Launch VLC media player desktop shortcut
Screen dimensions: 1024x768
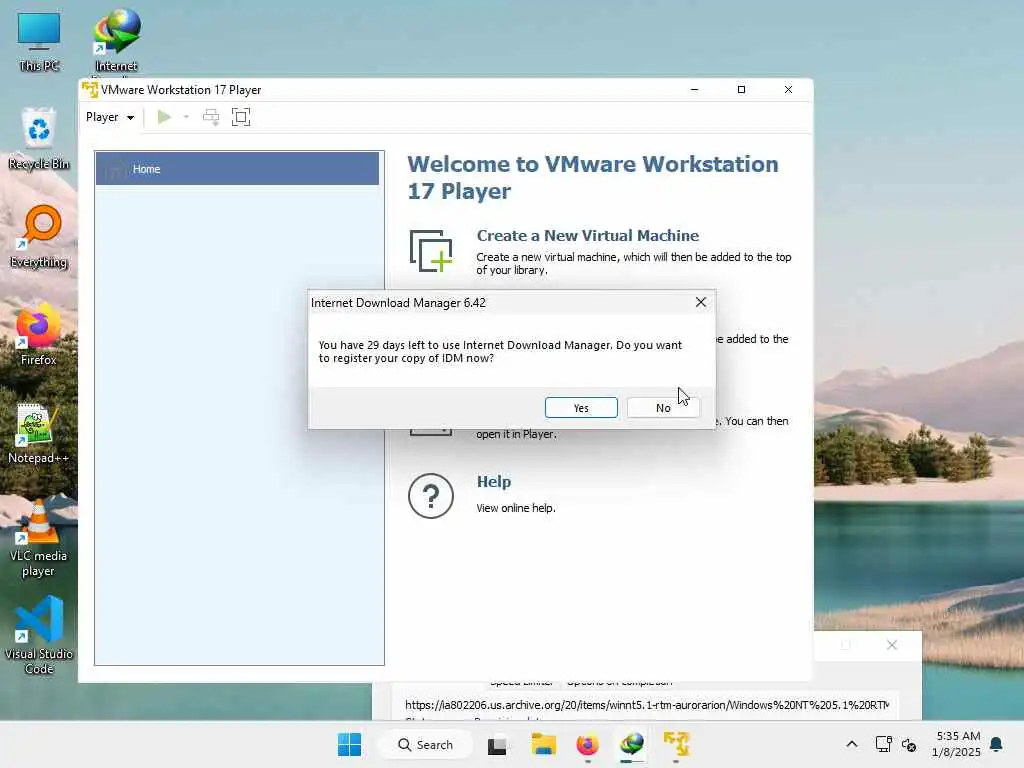pos(39,538)
